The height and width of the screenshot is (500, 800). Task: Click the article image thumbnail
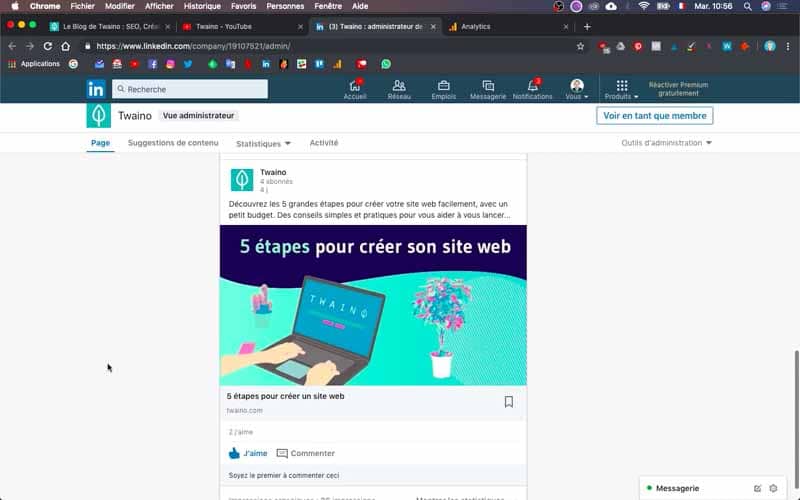tap(373, 305)
